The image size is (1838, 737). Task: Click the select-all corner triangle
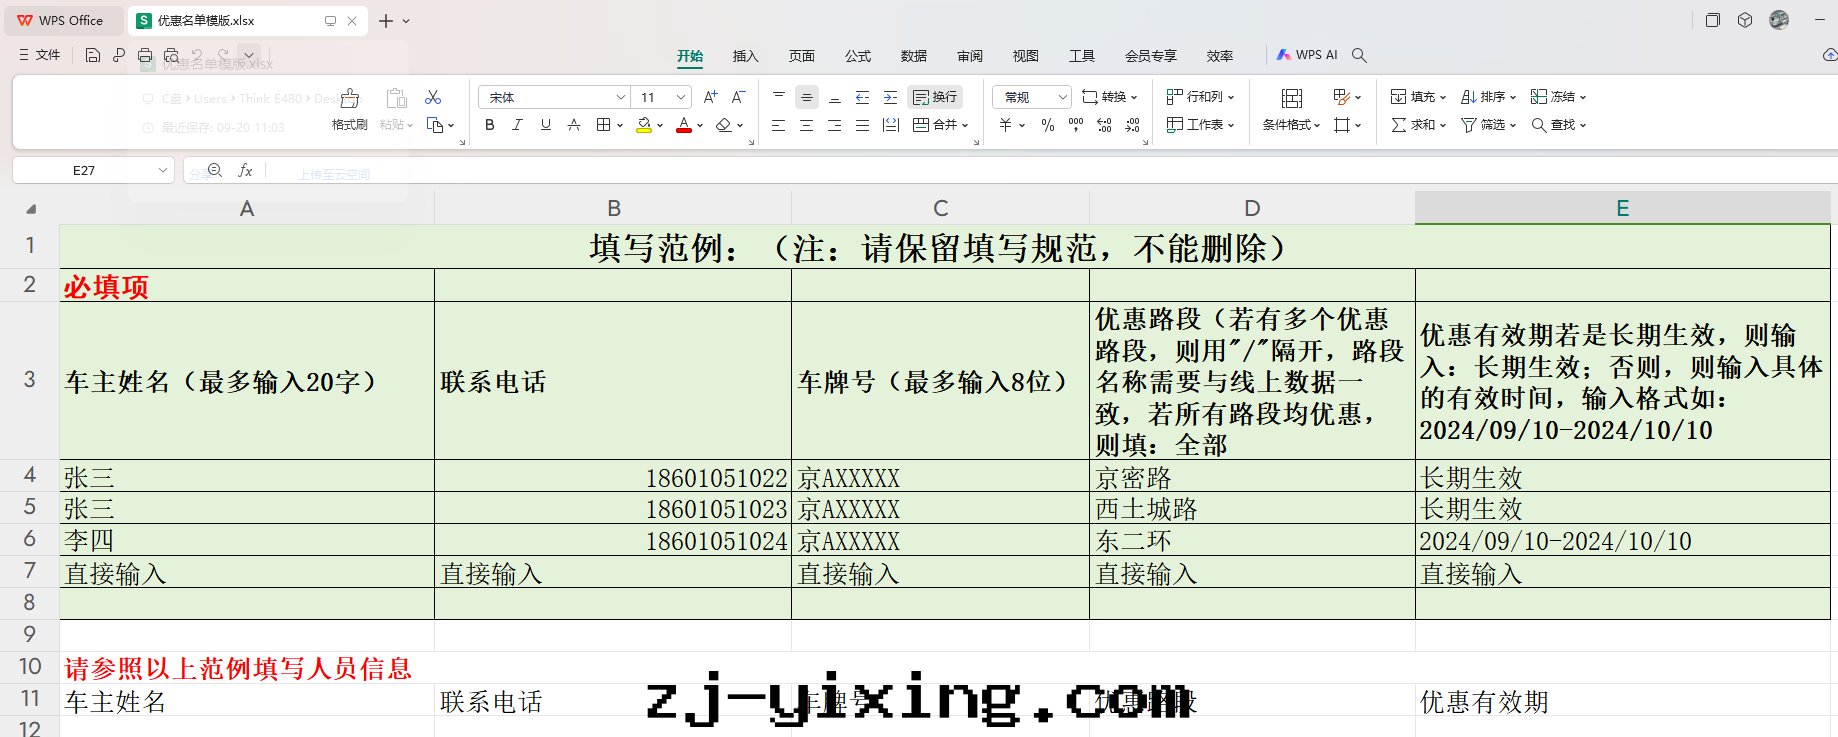31,209
